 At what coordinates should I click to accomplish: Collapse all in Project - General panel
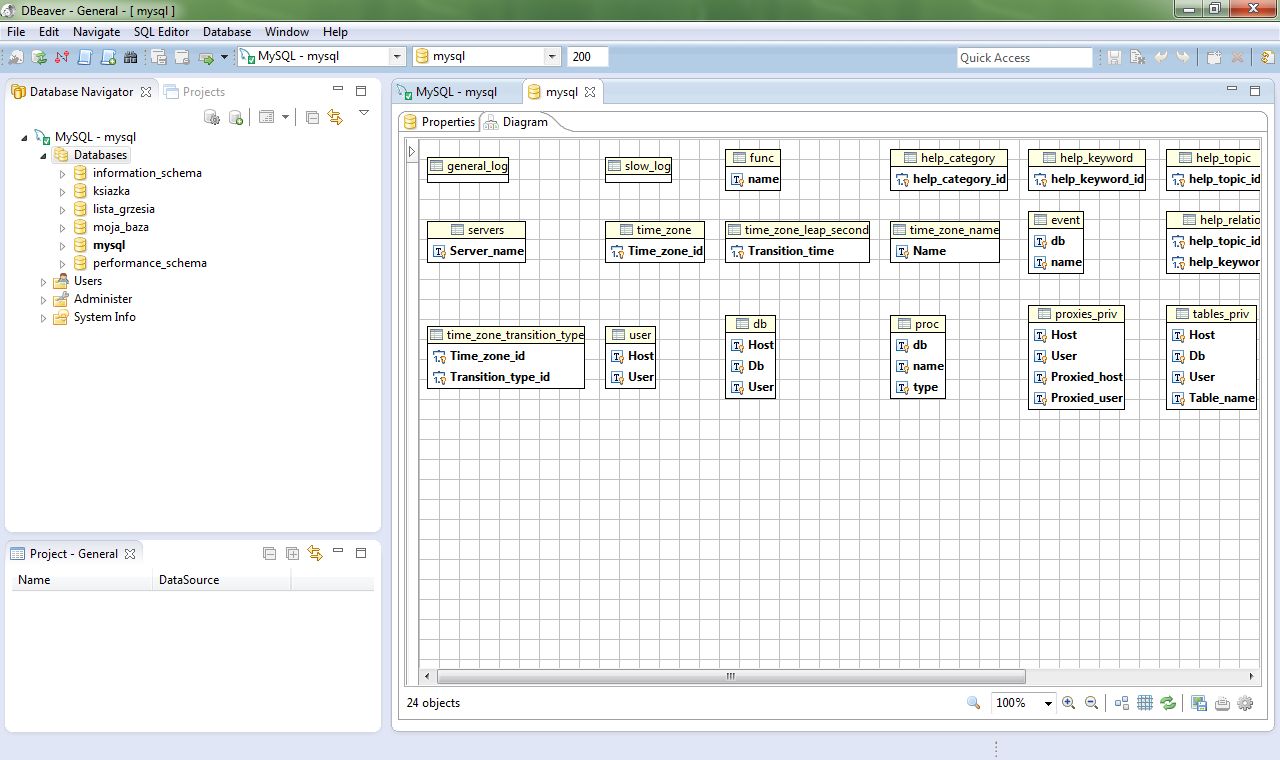tap(269, 553)
